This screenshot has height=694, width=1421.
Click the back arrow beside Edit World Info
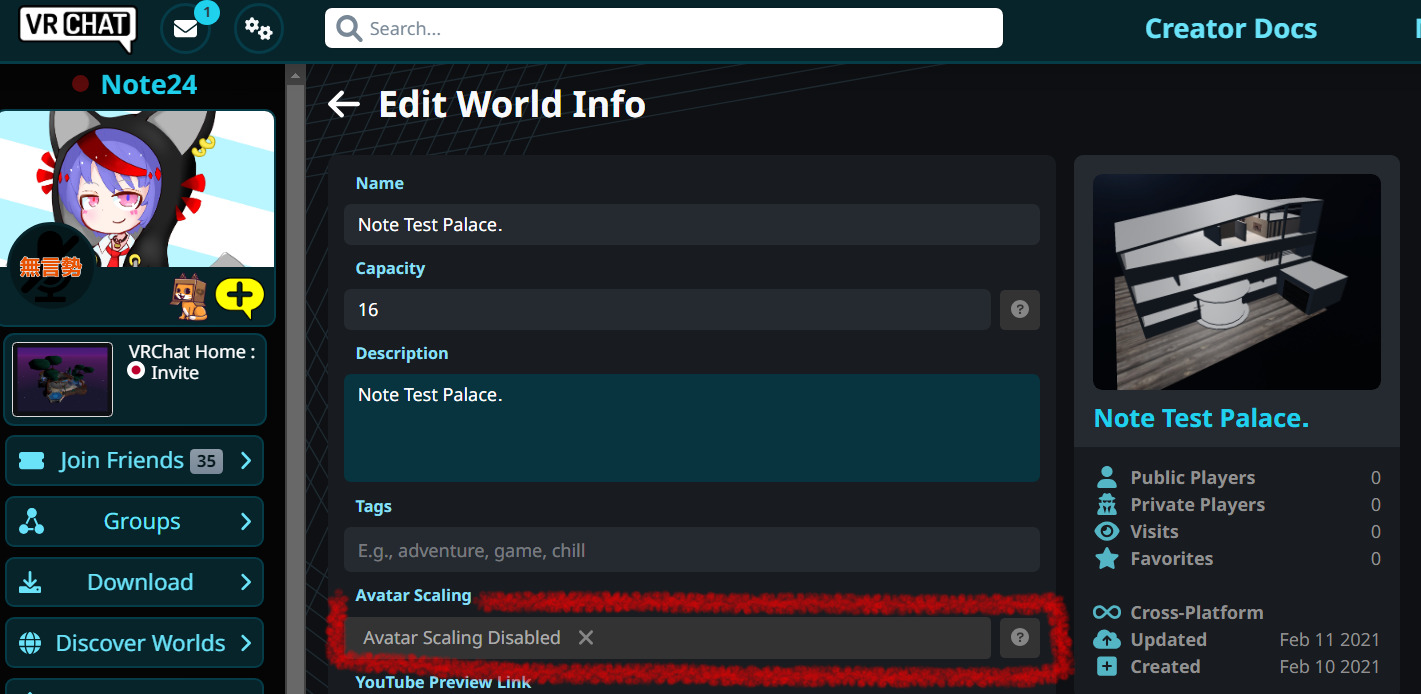point(343,104)
